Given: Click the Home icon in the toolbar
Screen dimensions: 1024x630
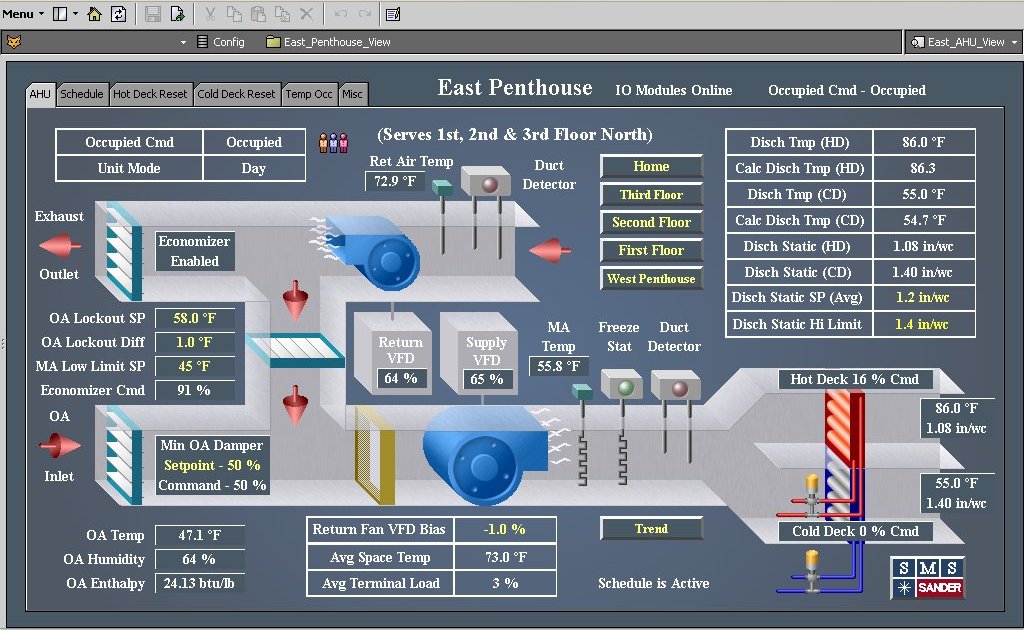Looking at the screenshot, I should tap(94, 14).
